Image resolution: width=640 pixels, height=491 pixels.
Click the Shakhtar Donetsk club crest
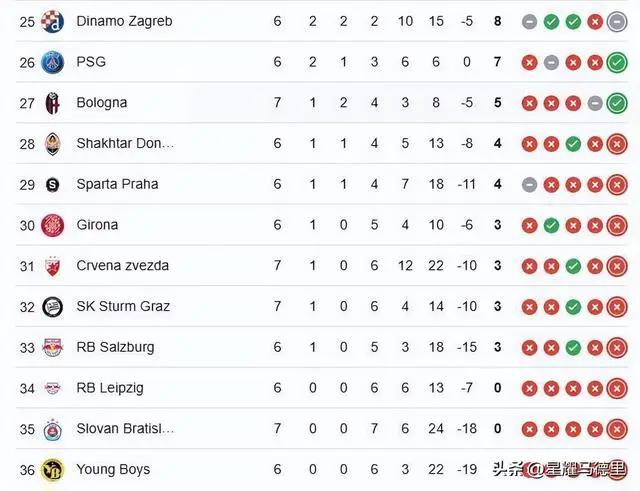click(53, 144)
